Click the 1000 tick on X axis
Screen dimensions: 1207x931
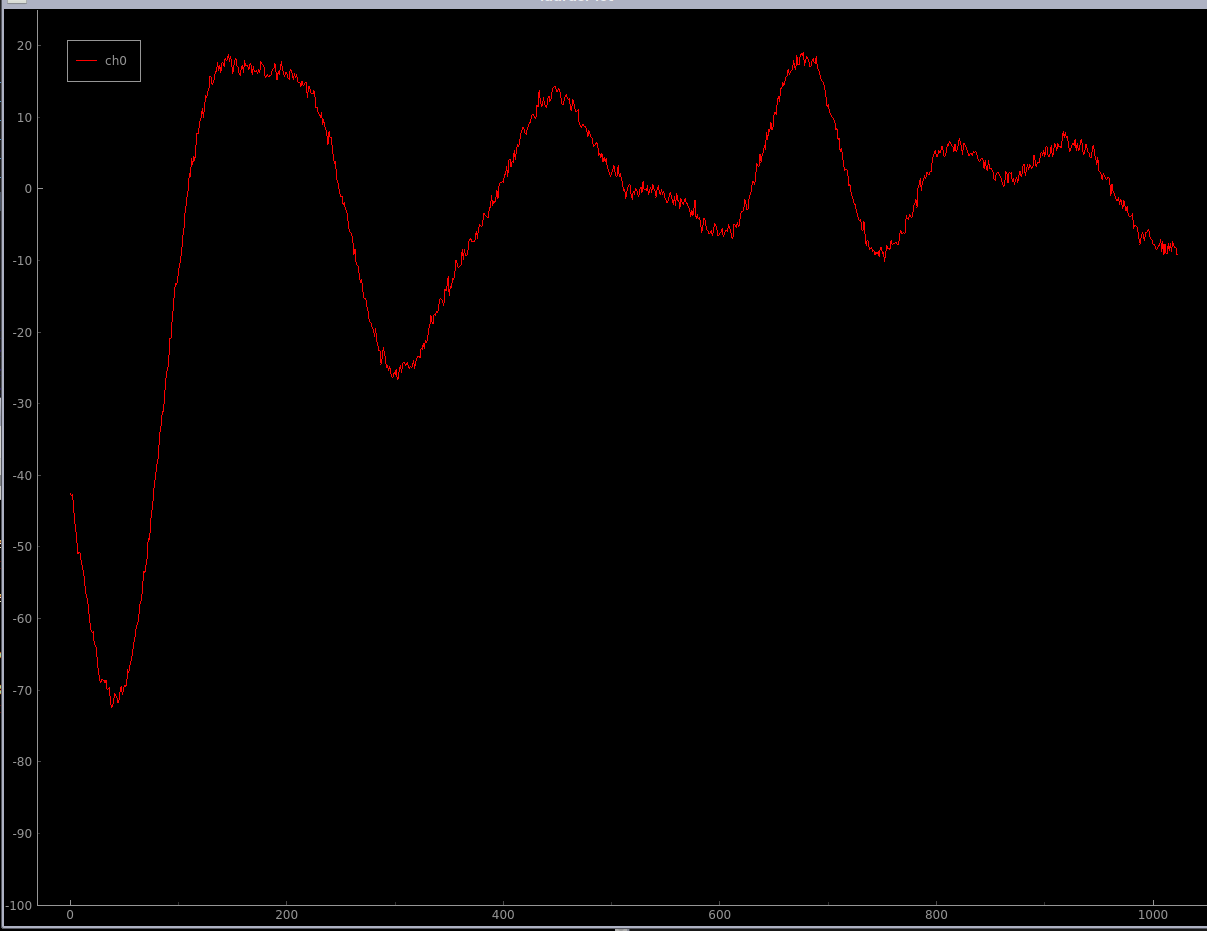click(x=1152, y=915)
